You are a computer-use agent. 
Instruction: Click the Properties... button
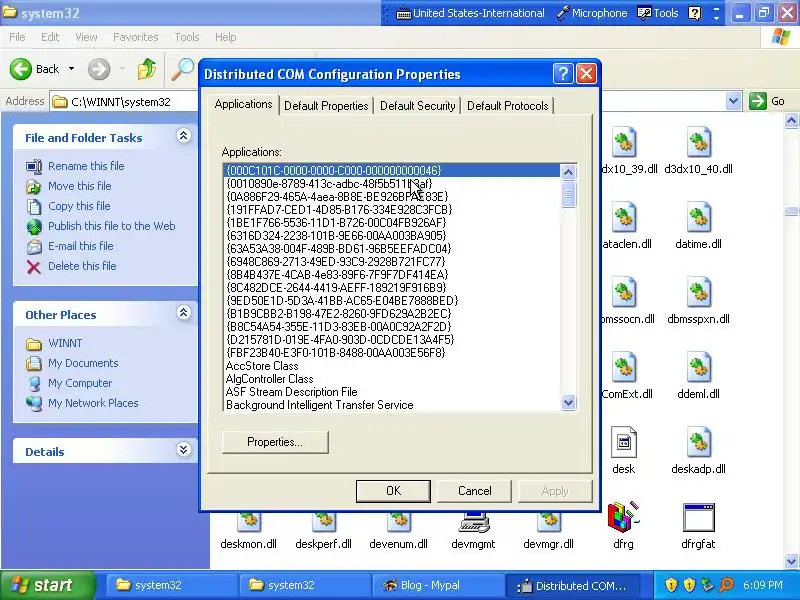pos(275,442)
